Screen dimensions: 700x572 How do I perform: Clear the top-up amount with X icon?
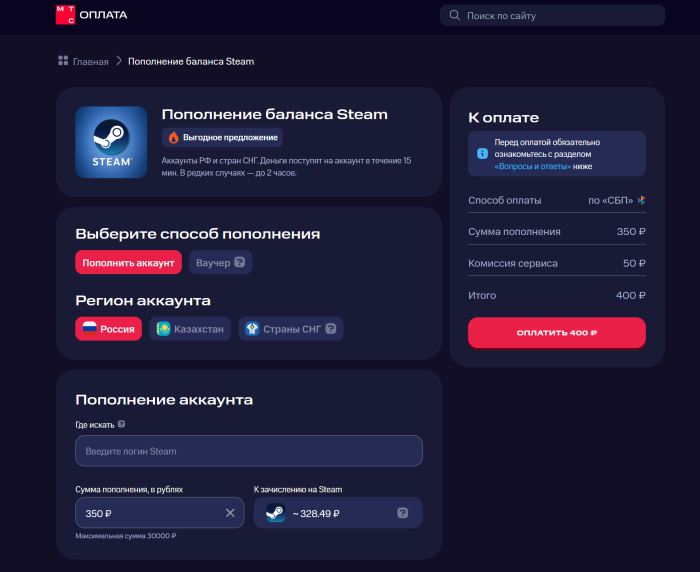click(x=230, y=513)
